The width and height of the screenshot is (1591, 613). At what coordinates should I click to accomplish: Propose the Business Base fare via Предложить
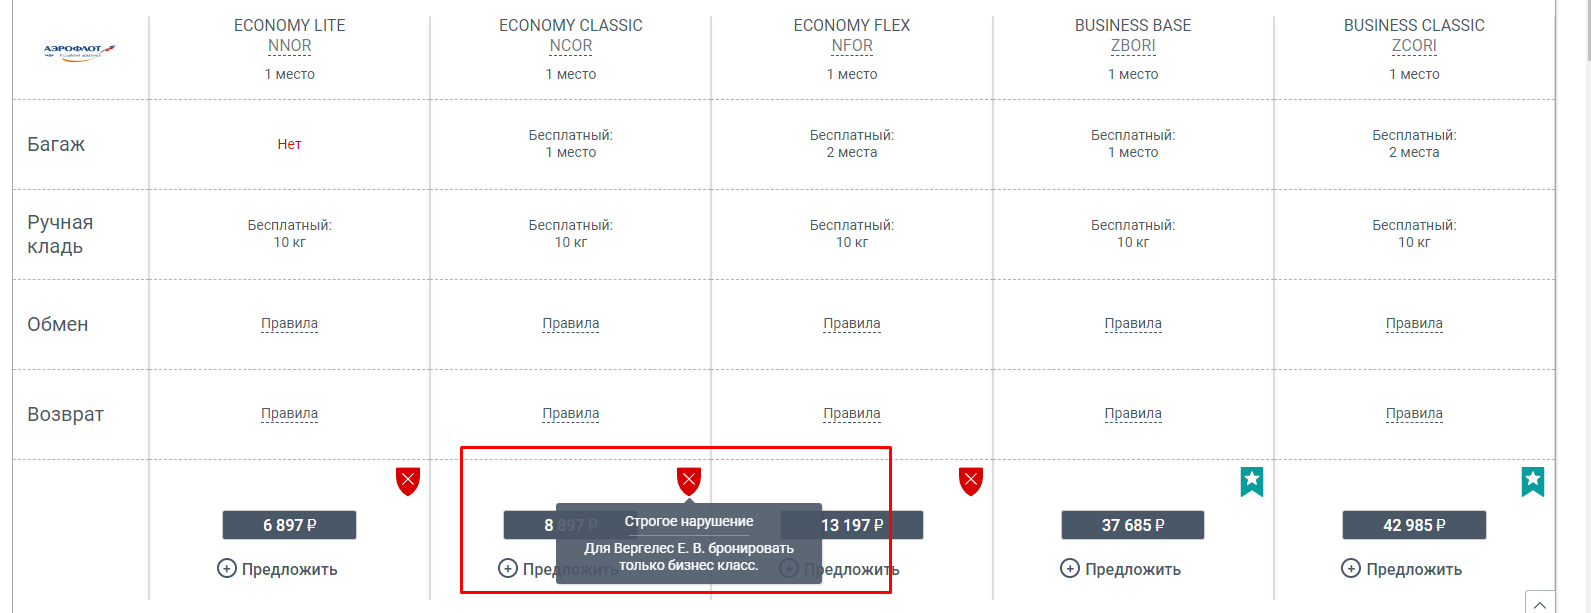point(1133,569)
